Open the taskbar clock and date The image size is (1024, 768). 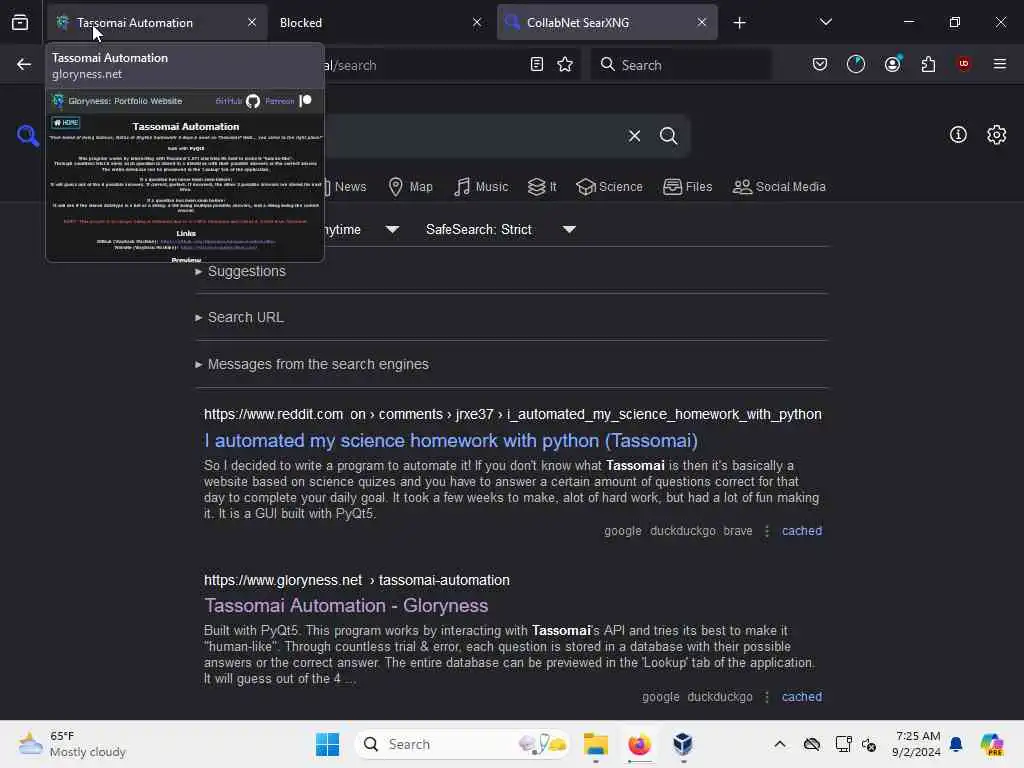(917, 744)
